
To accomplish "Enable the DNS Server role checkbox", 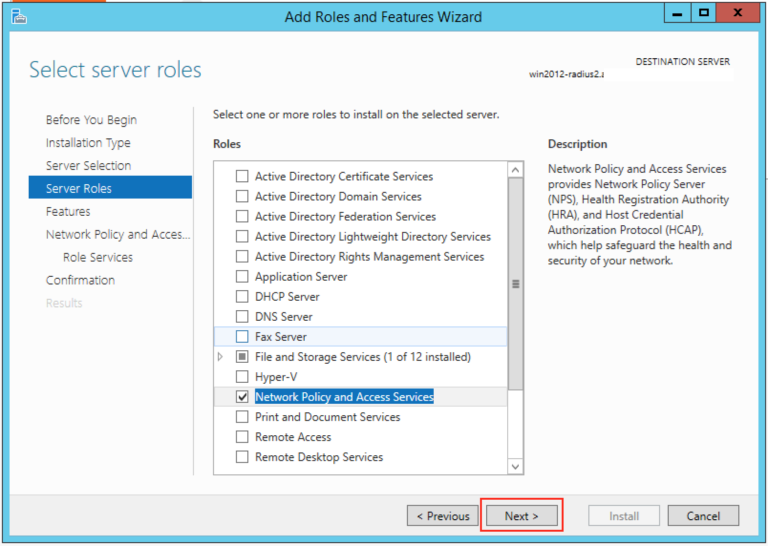I will coord(242,317).
